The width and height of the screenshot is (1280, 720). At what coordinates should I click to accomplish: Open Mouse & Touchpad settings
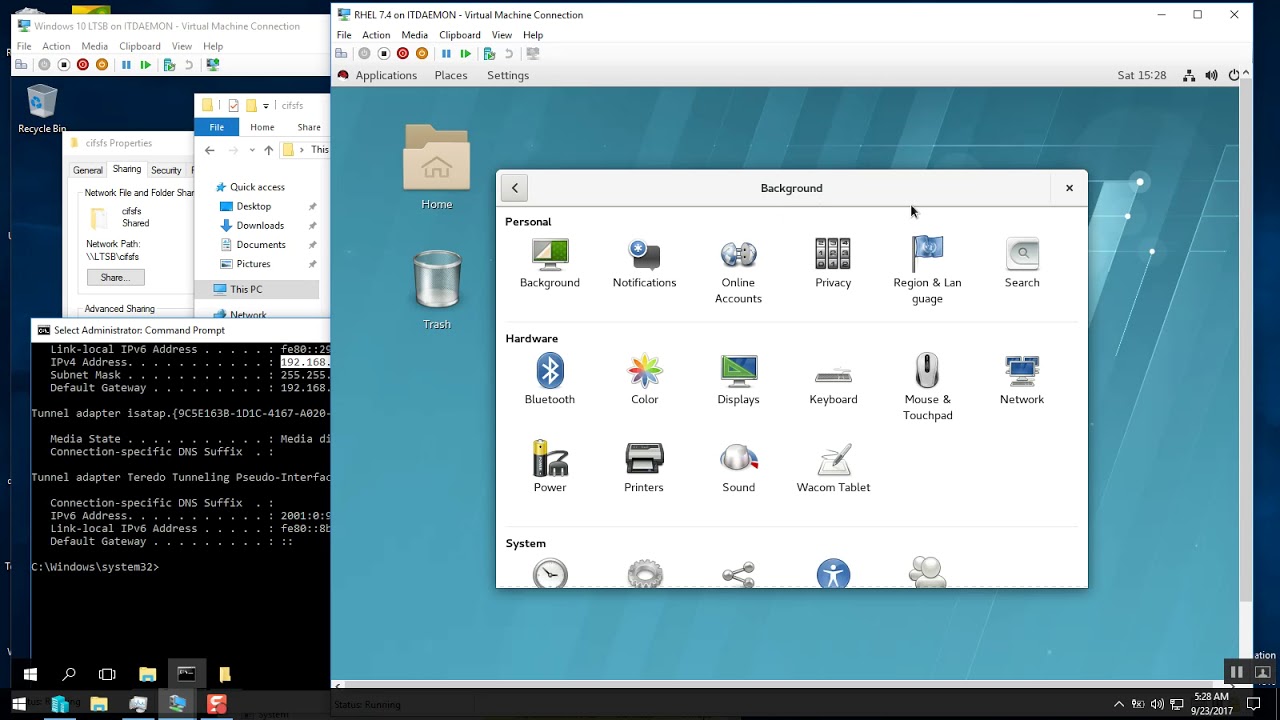pos(927,388)
